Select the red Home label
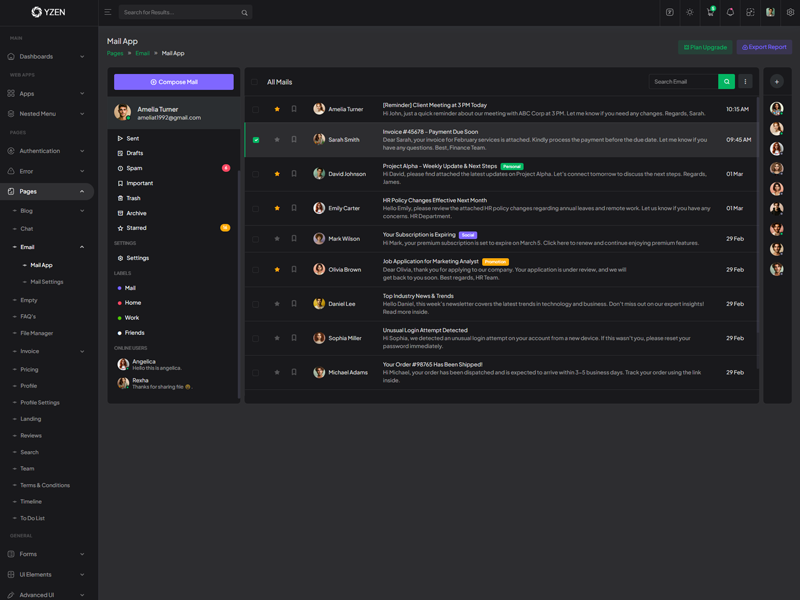This screenshot has height=600, width=800. pos(132,303)
